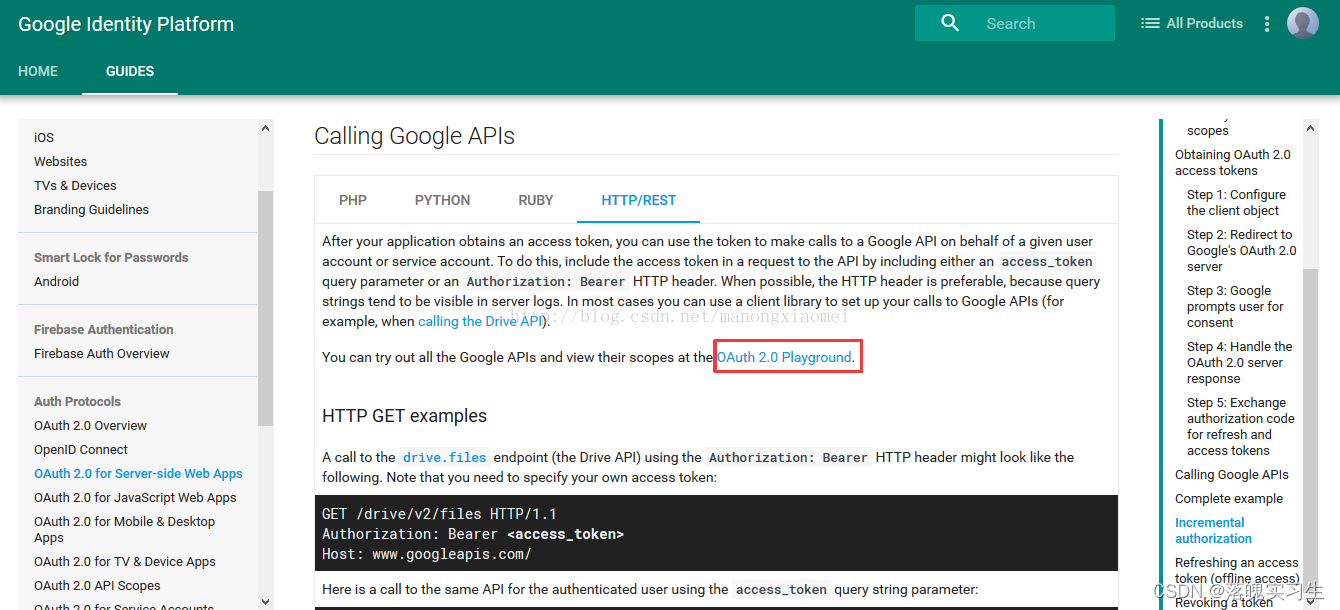Click the search magnifier icon

coord(950,23)
